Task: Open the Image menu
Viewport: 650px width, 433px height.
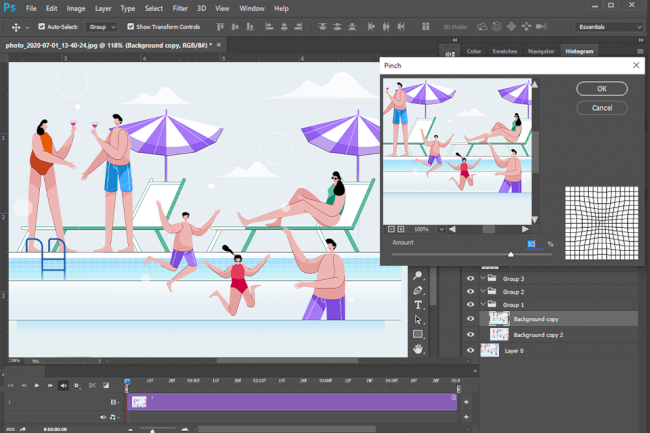Action: [x=76, y=8]
